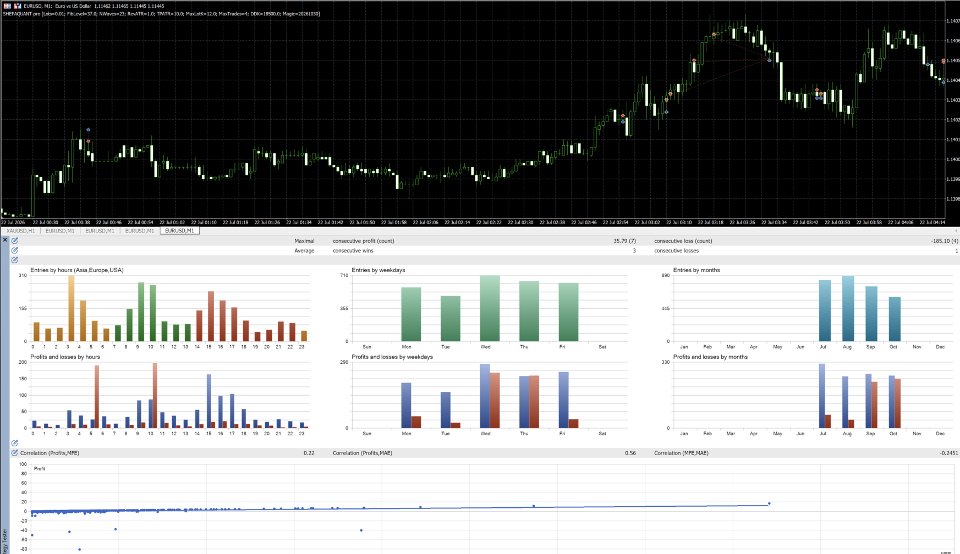This screenshot has width=960, height=554.
Task: Click the 'consecutive loss (count)' label
Action: 683,241
